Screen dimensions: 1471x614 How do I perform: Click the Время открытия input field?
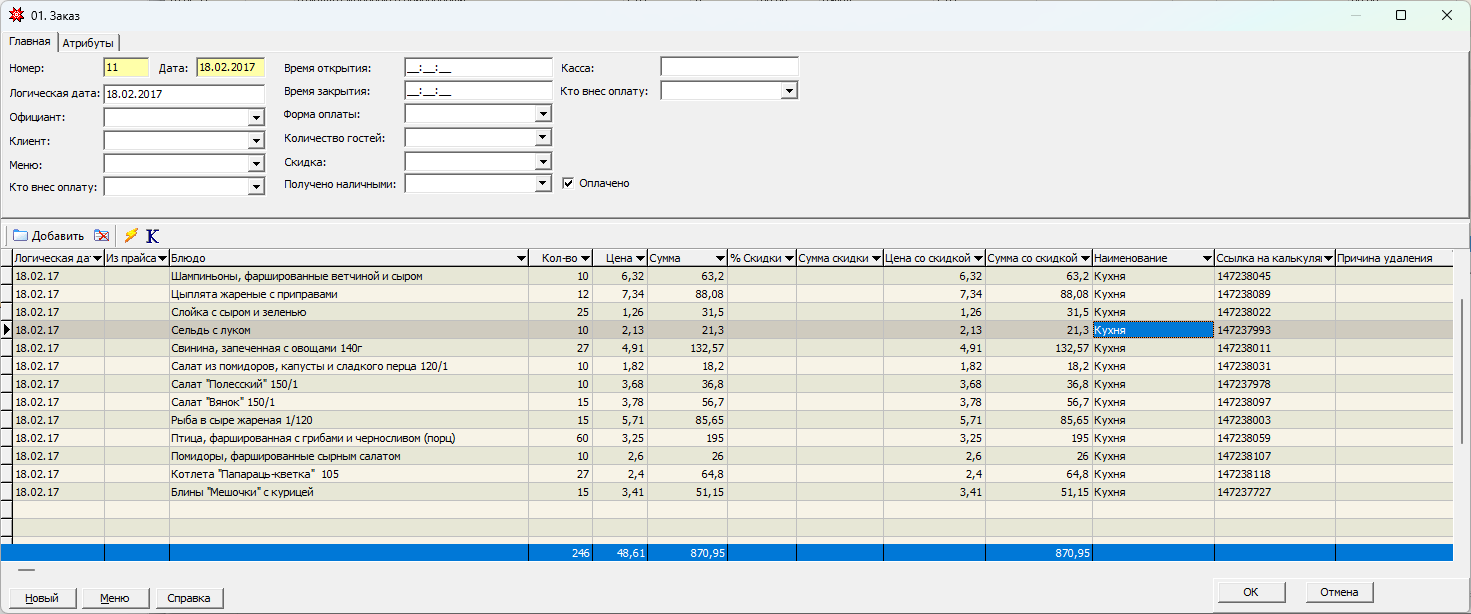(478, 68)
